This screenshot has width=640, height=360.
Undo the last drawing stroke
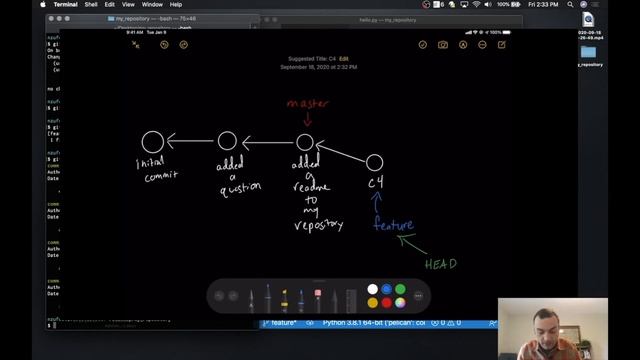[164, 45]
